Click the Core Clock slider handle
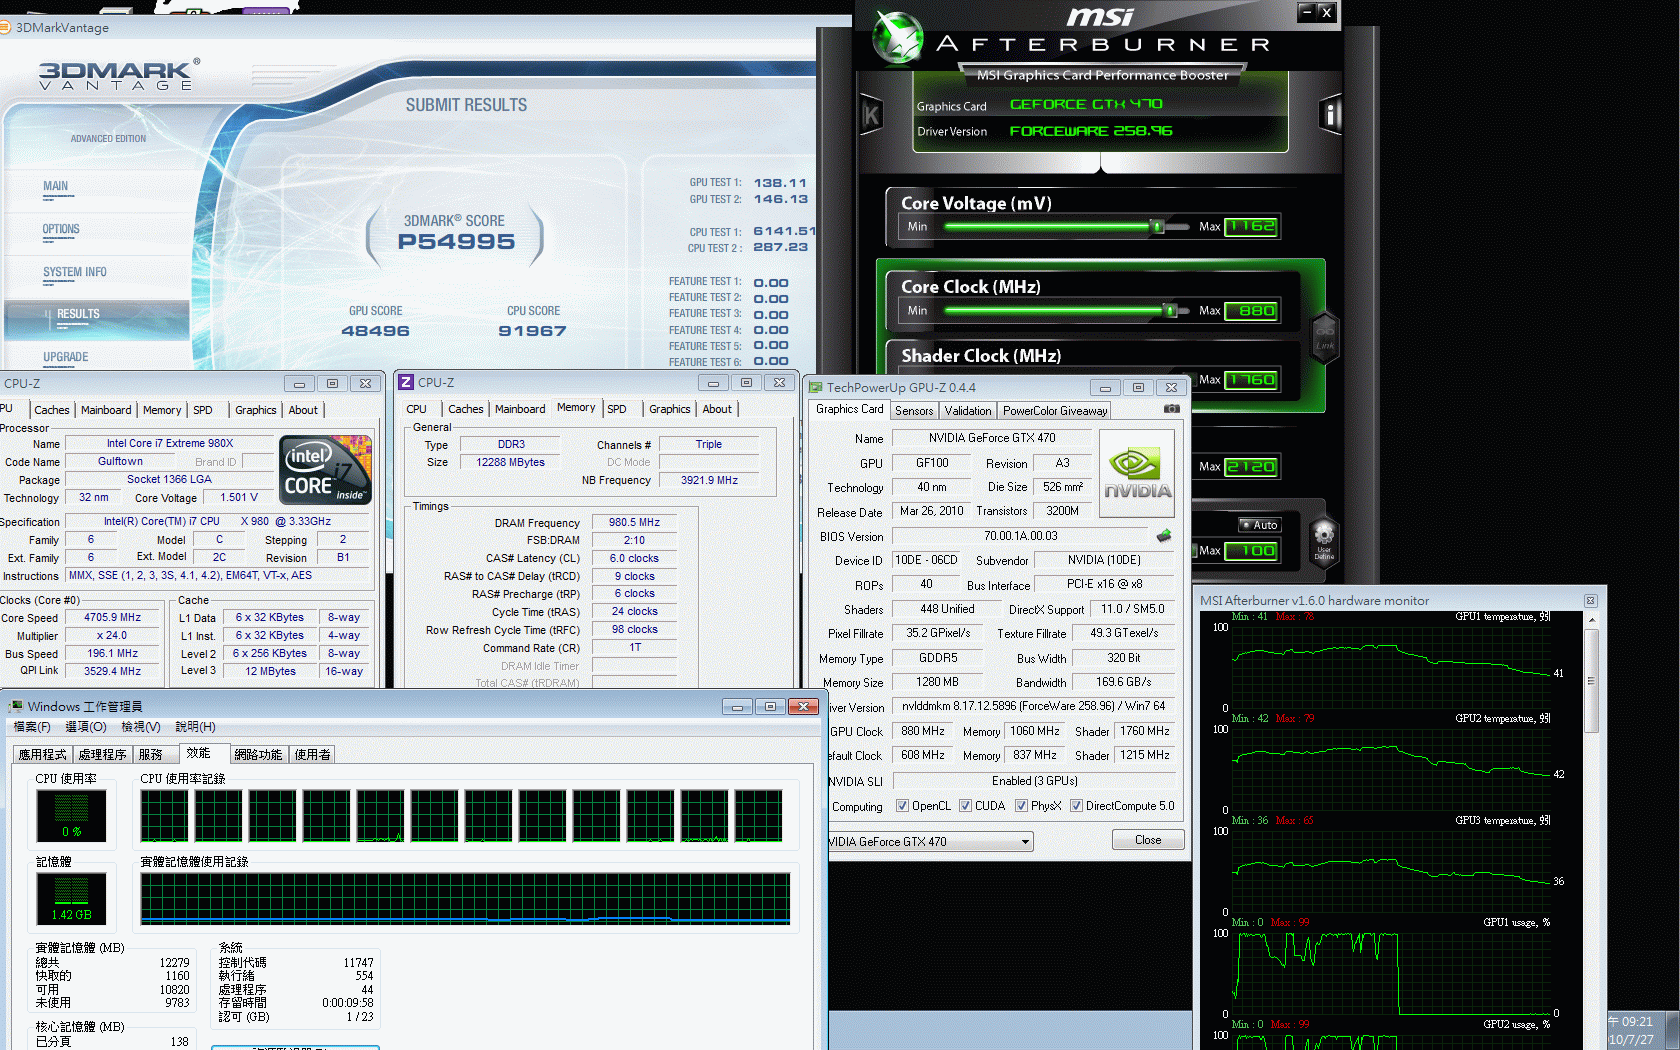The height and width of the screenshot is (1050, 1680). 1170,311
